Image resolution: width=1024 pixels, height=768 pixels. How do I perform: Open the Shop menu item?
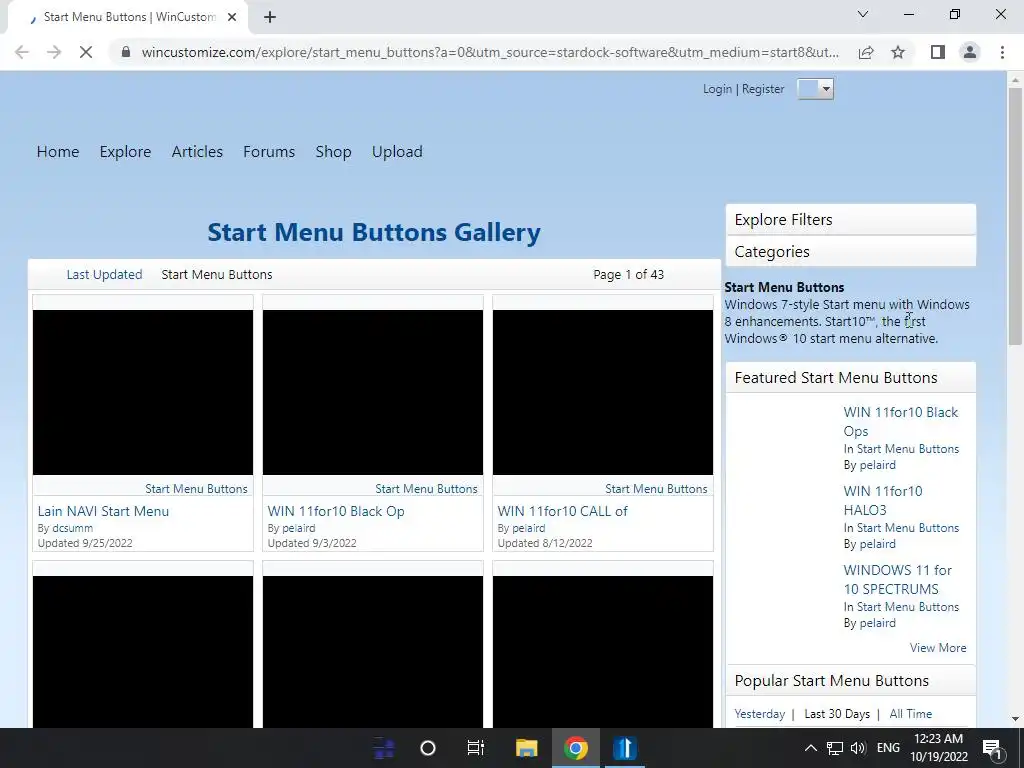pos(333,152)
